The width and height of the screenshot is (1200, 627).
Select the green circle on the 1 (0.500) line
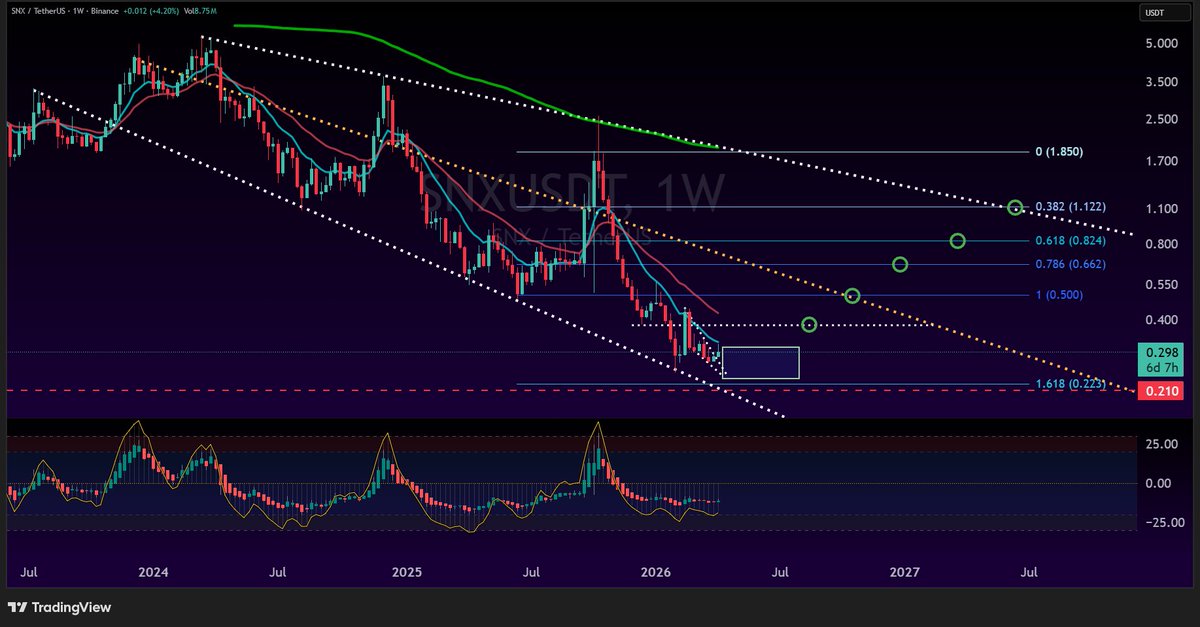[x=852, y=296]
